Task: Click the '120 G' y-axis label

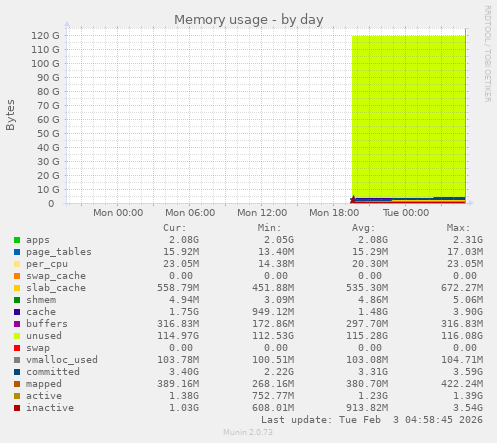Action: [x=45, y=36]
